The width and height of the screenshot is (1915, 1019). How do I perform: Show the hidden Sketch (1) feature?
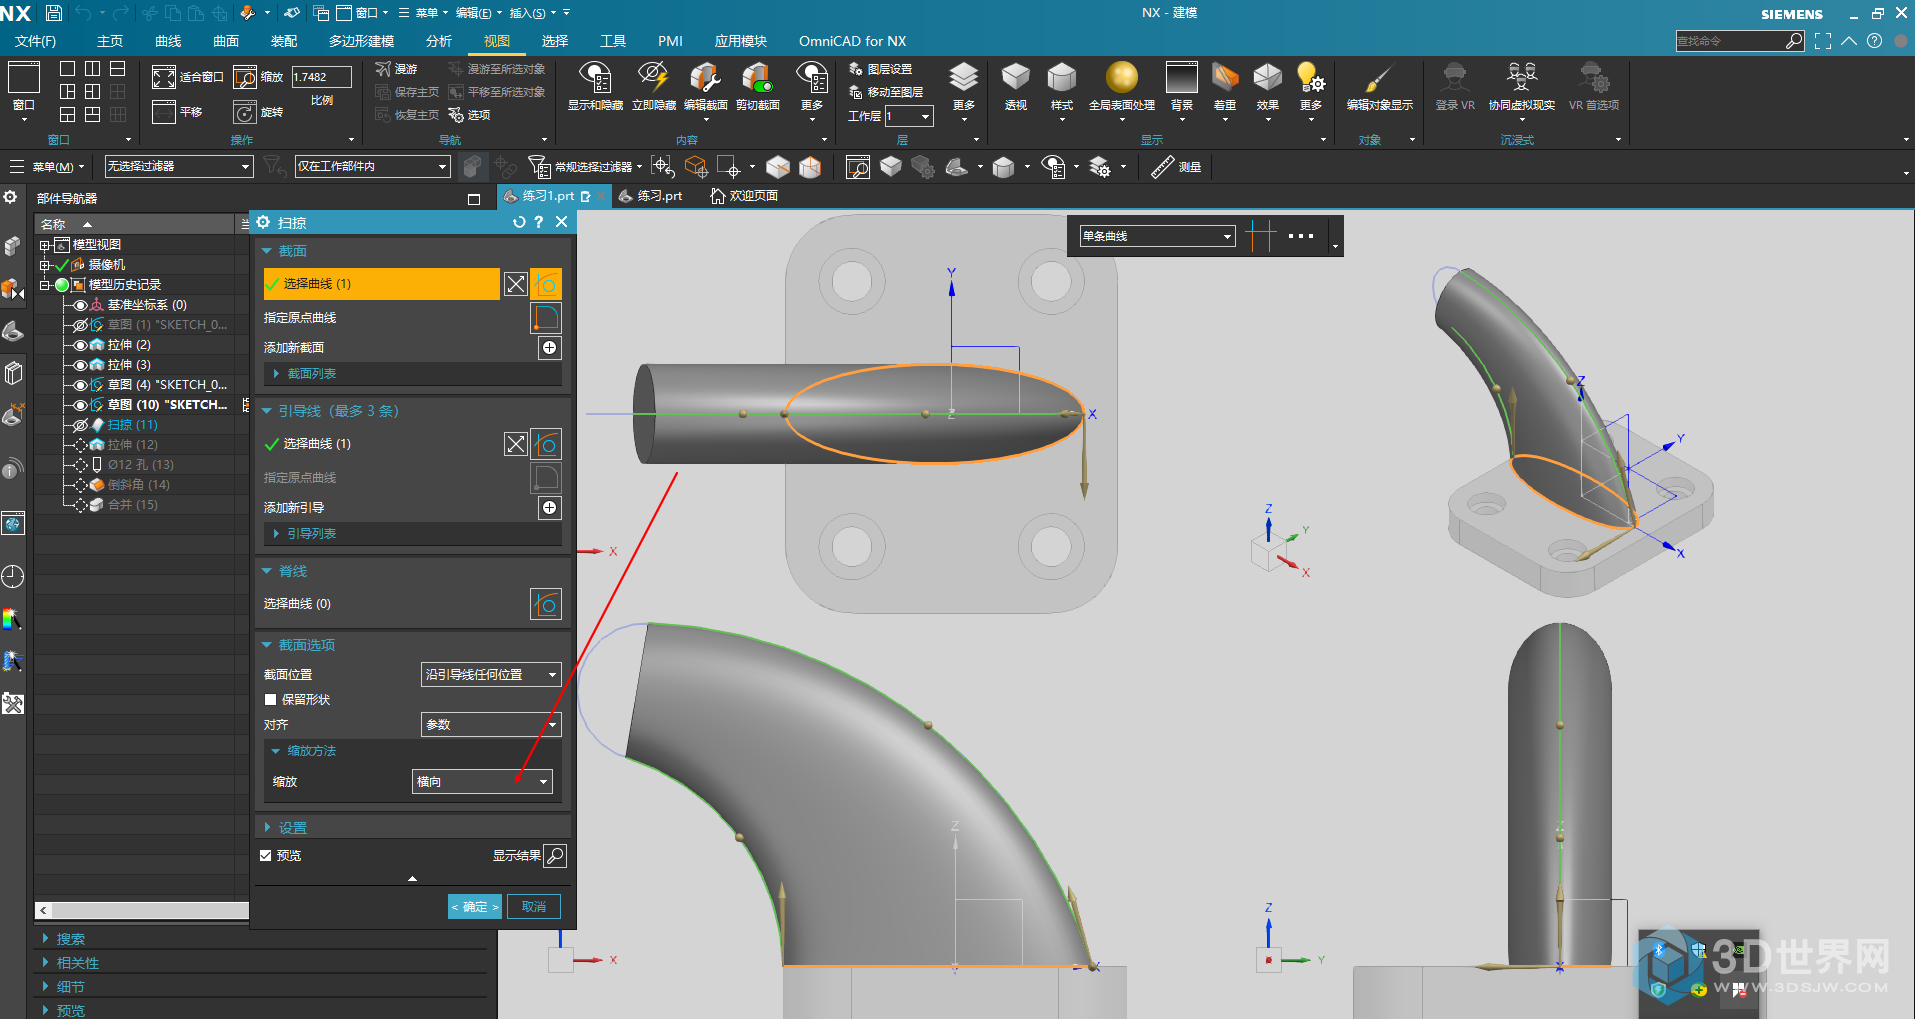pyautogui.click(x=81, y=325)
